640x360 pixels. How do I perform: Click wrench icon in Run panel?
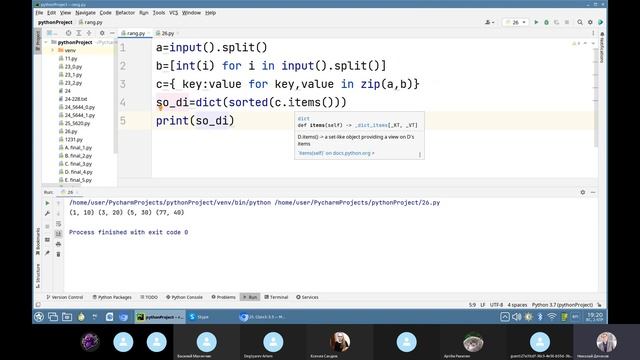pos(47,213)
